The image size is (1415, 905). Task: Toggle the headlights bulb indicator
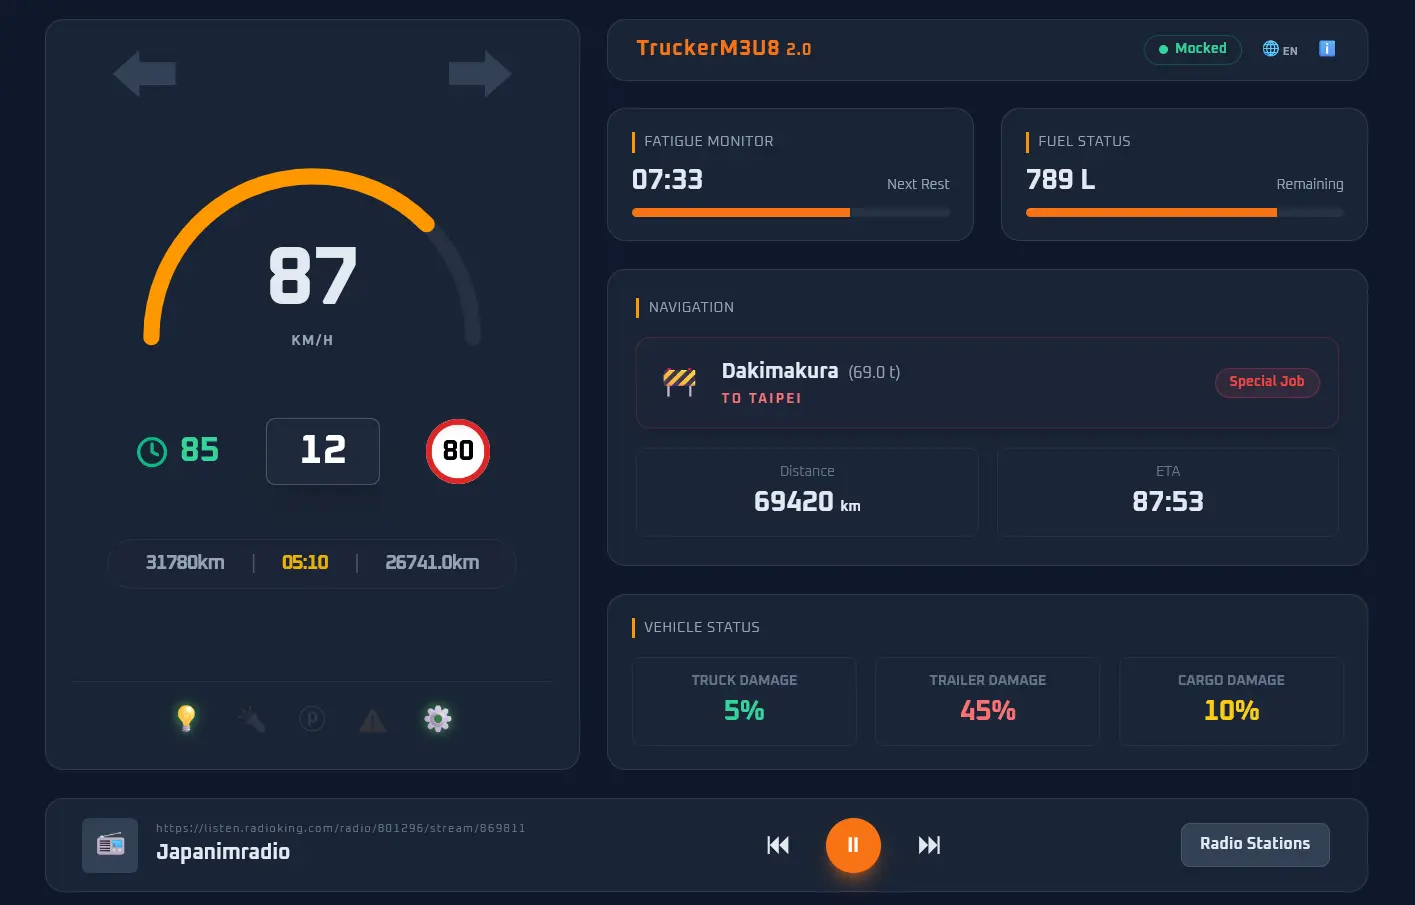pos(186,718)
